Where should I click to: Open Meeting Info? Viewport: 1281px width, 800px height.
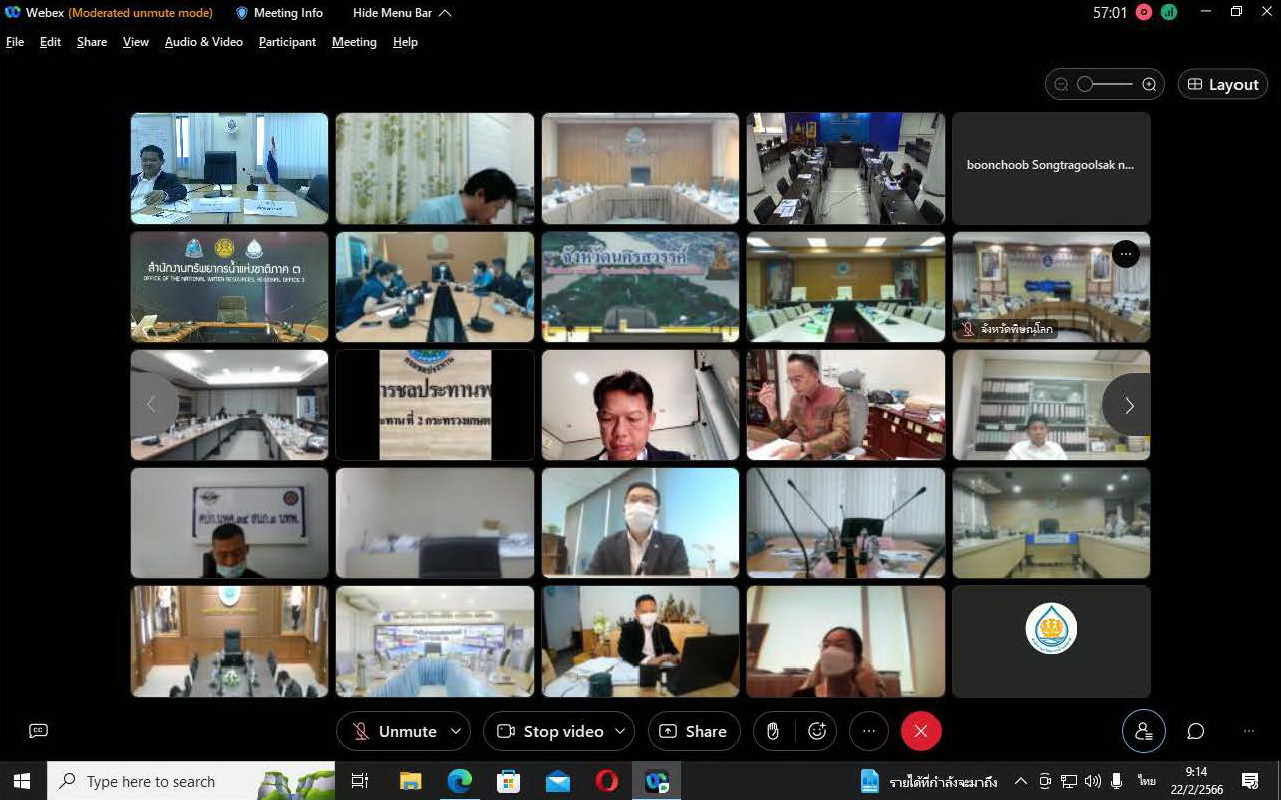[279, 13]
